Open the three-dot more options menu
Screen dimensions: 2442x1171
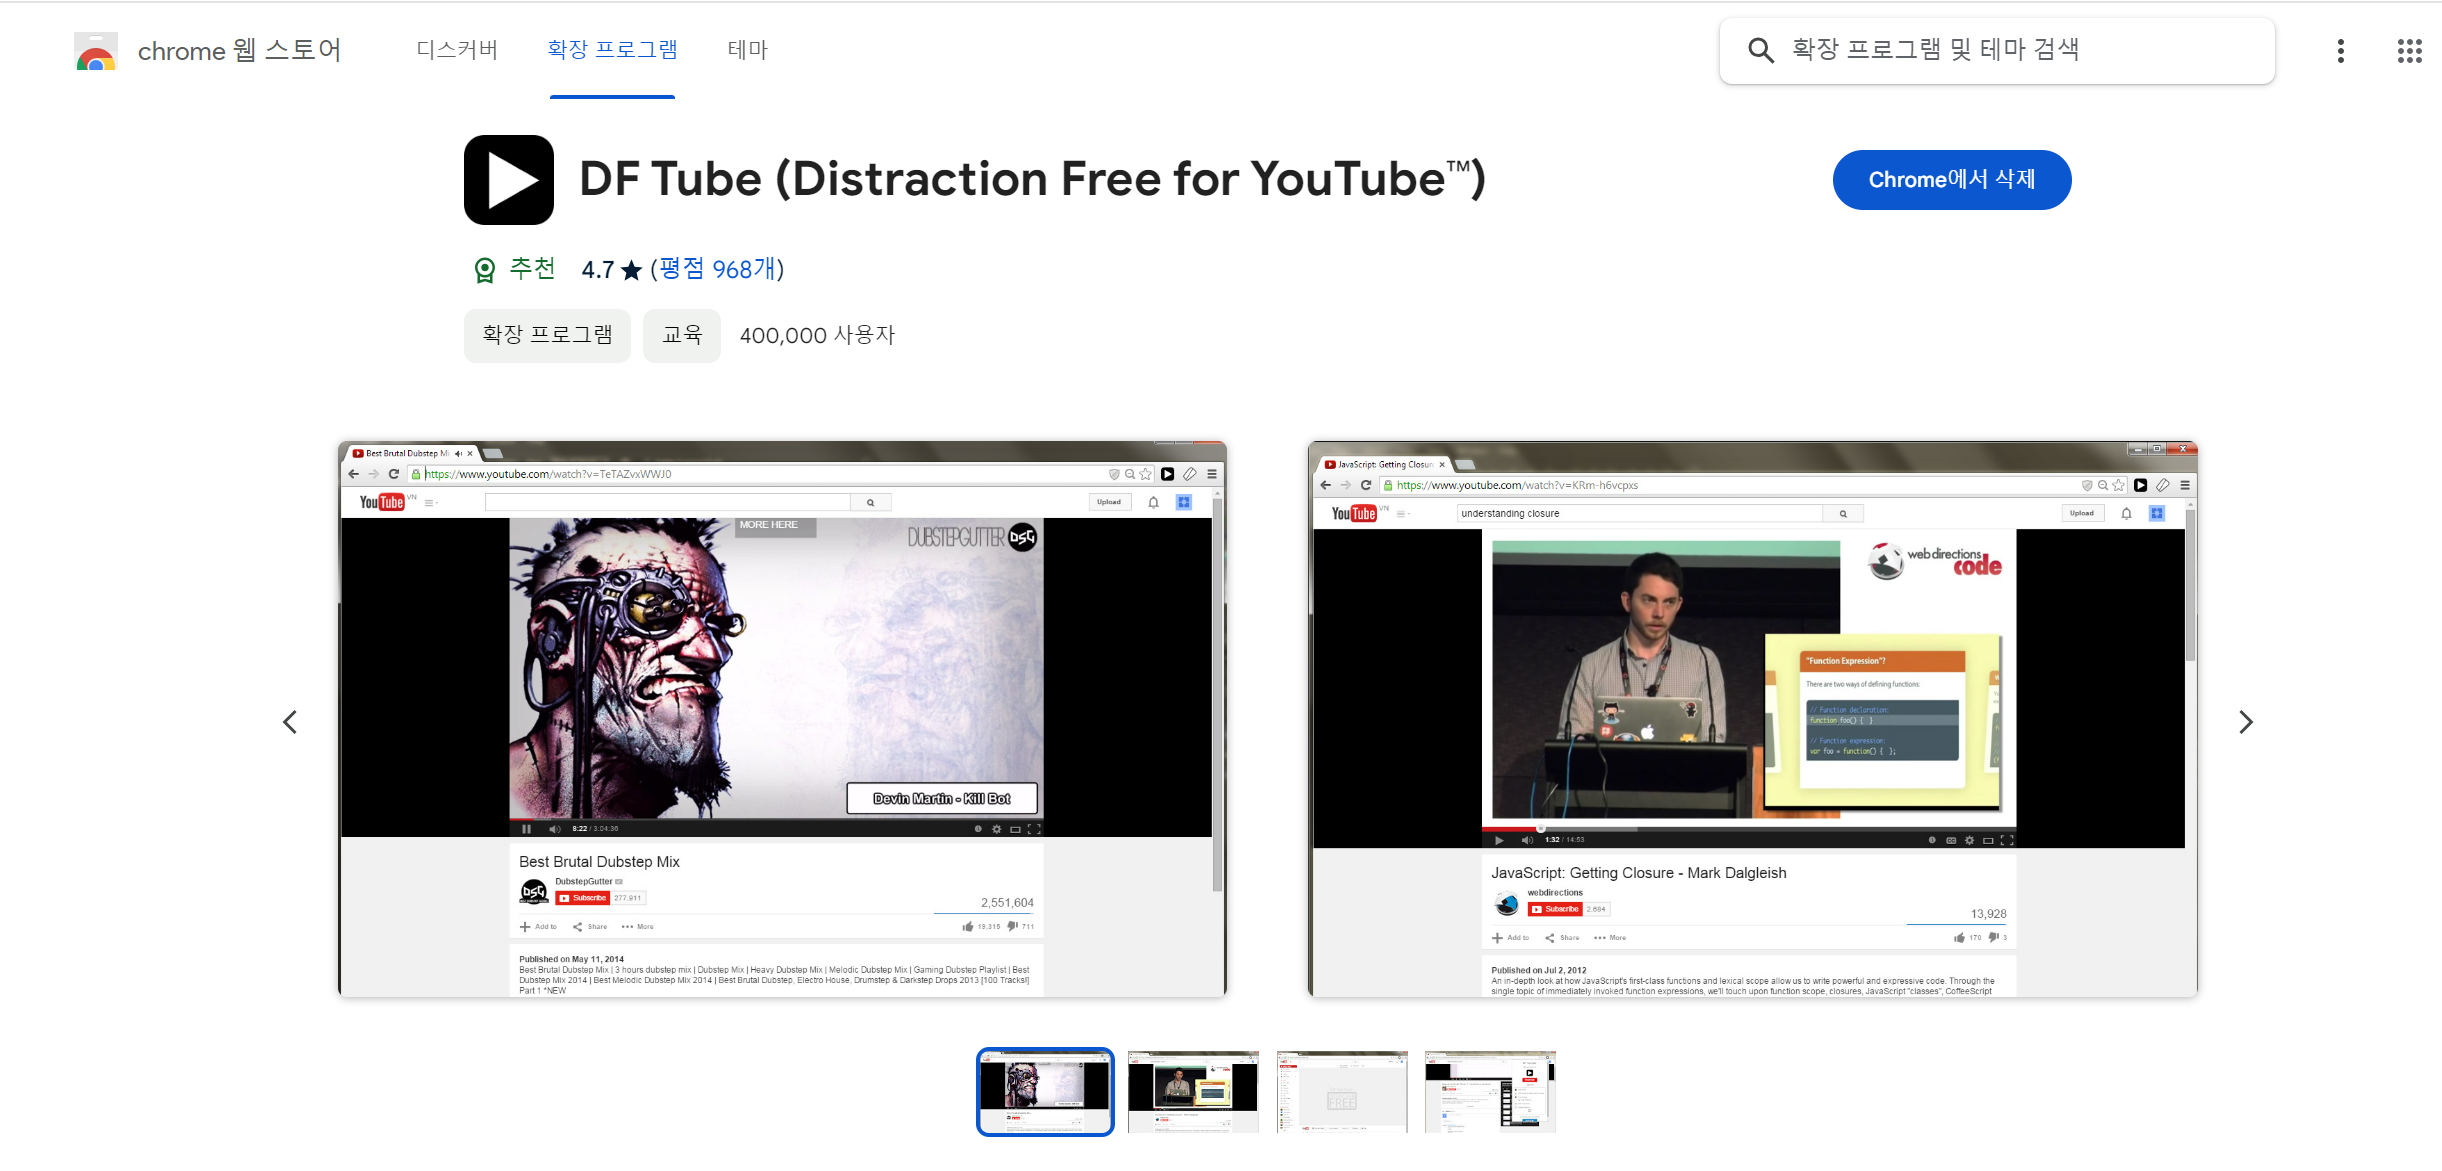coord(2340,51)
